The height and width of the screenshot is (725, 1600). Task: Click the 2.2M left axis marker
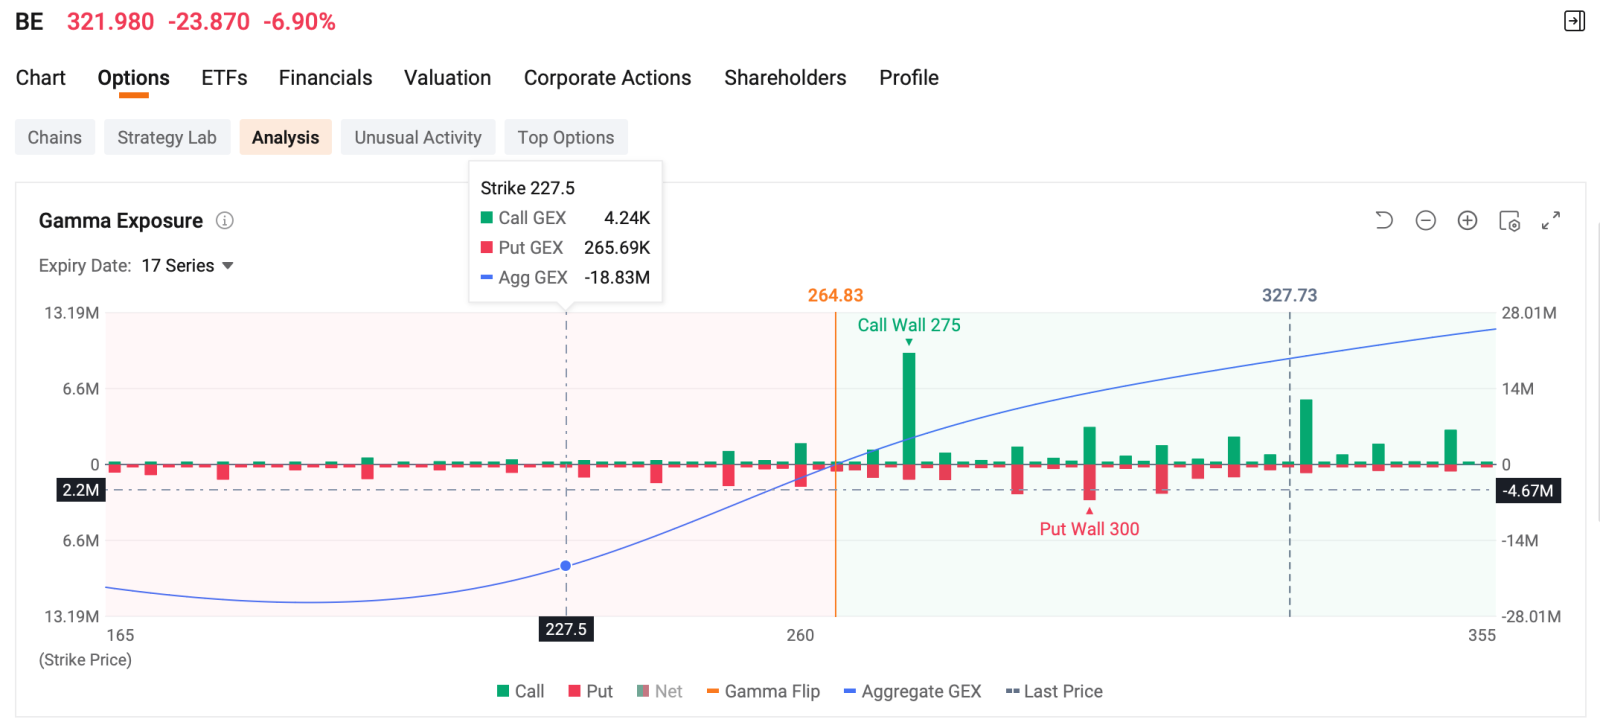click(81, 490)
